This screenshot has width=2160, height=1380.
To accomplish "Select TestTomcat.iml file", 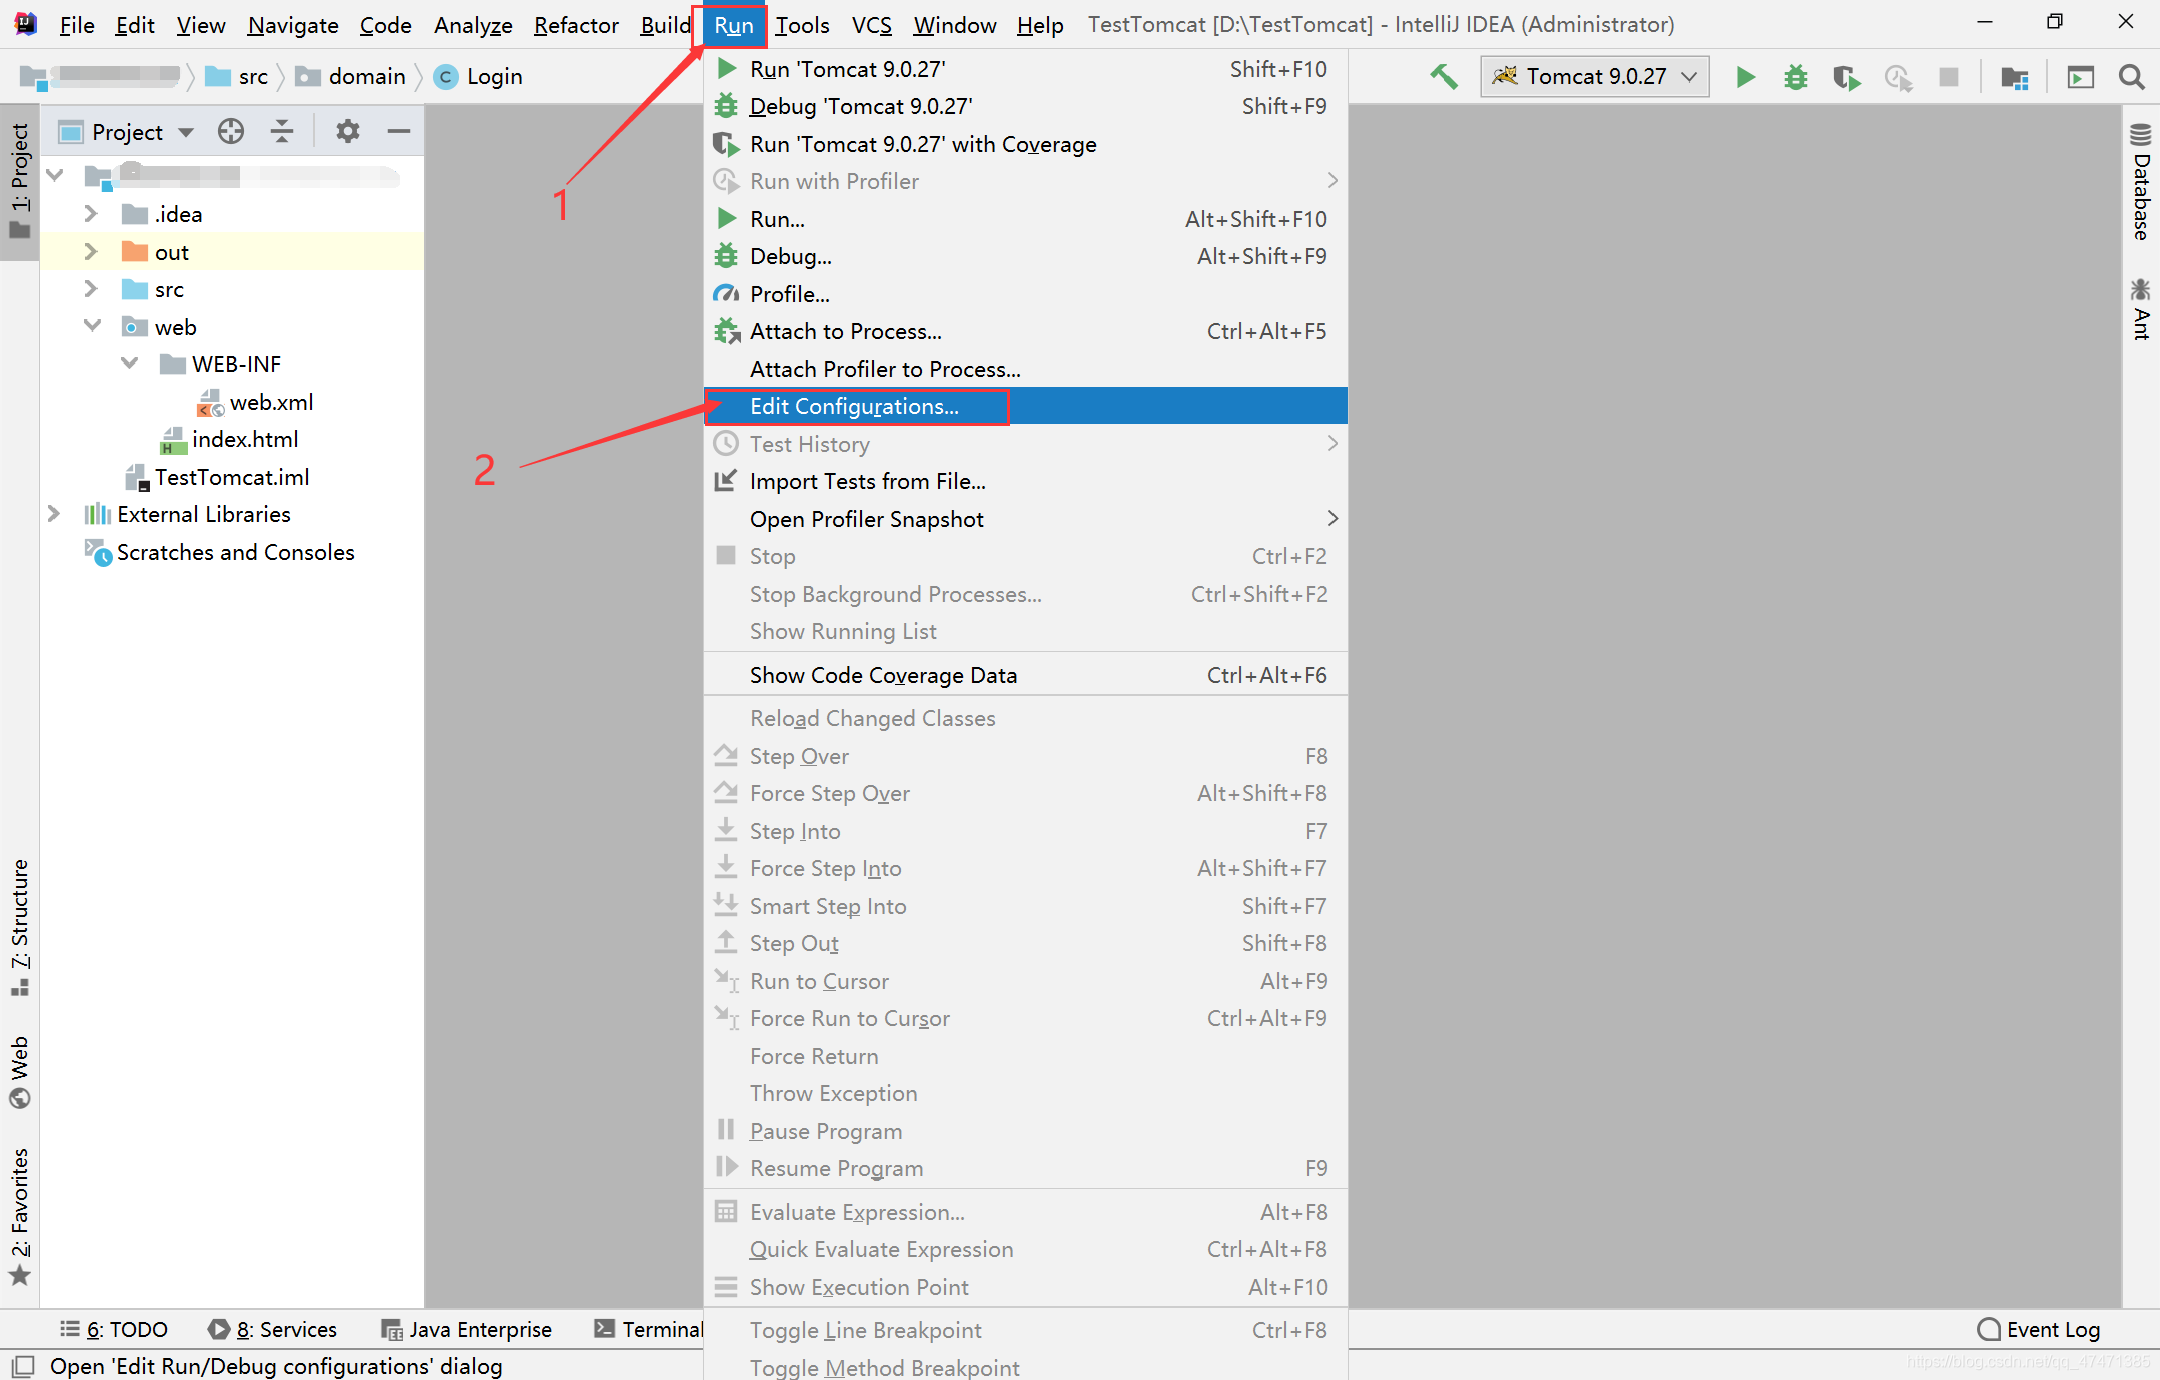I will pos(217,477).
